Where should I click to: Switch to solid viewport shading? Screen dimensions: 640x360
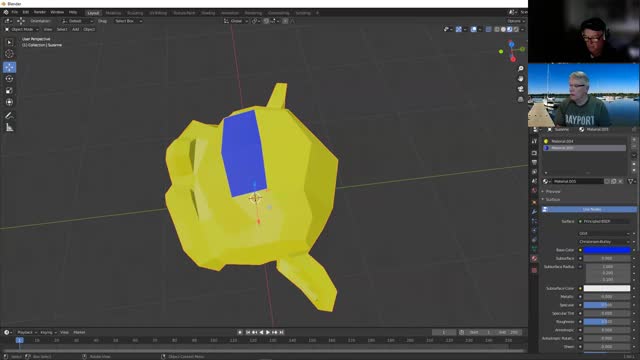503,29
